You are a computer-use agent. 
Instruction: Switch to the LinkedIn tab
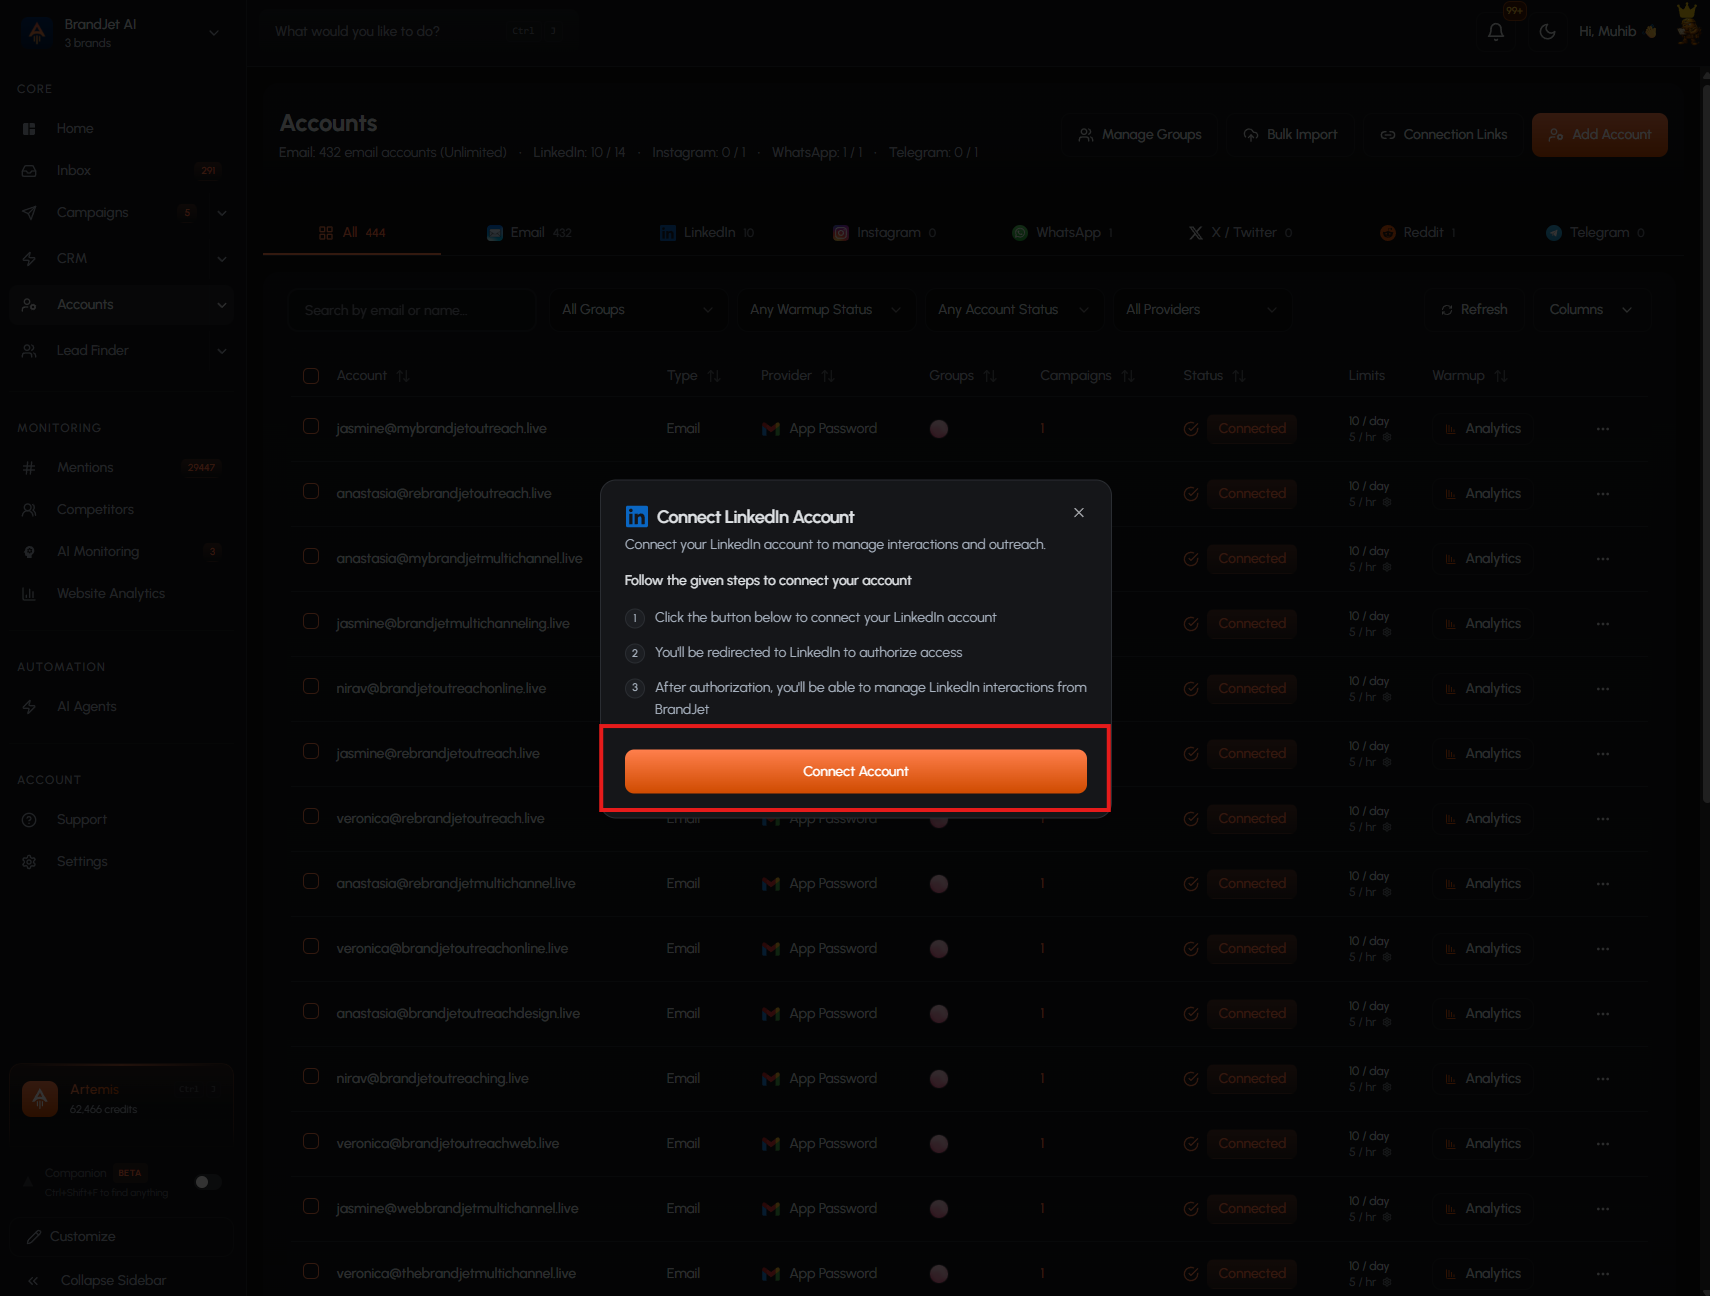707,232
